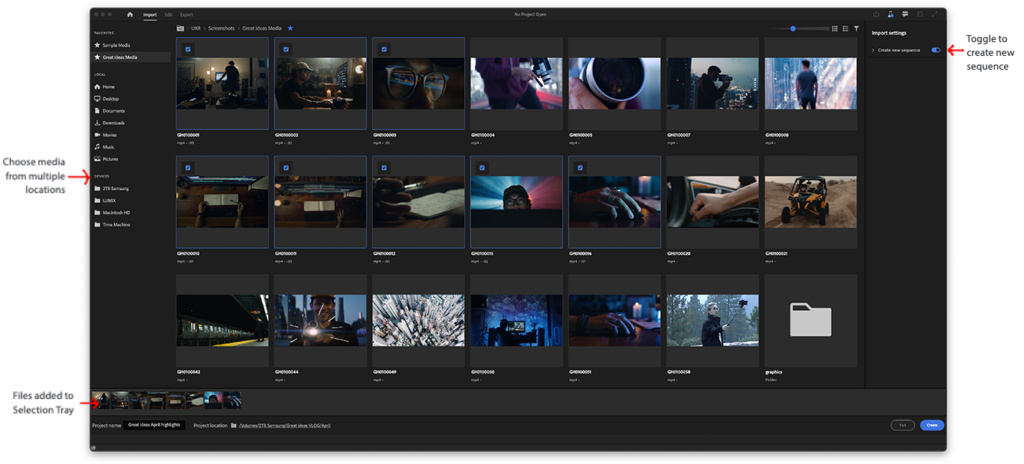Toggle Create new sequence switch

(936, 50)
